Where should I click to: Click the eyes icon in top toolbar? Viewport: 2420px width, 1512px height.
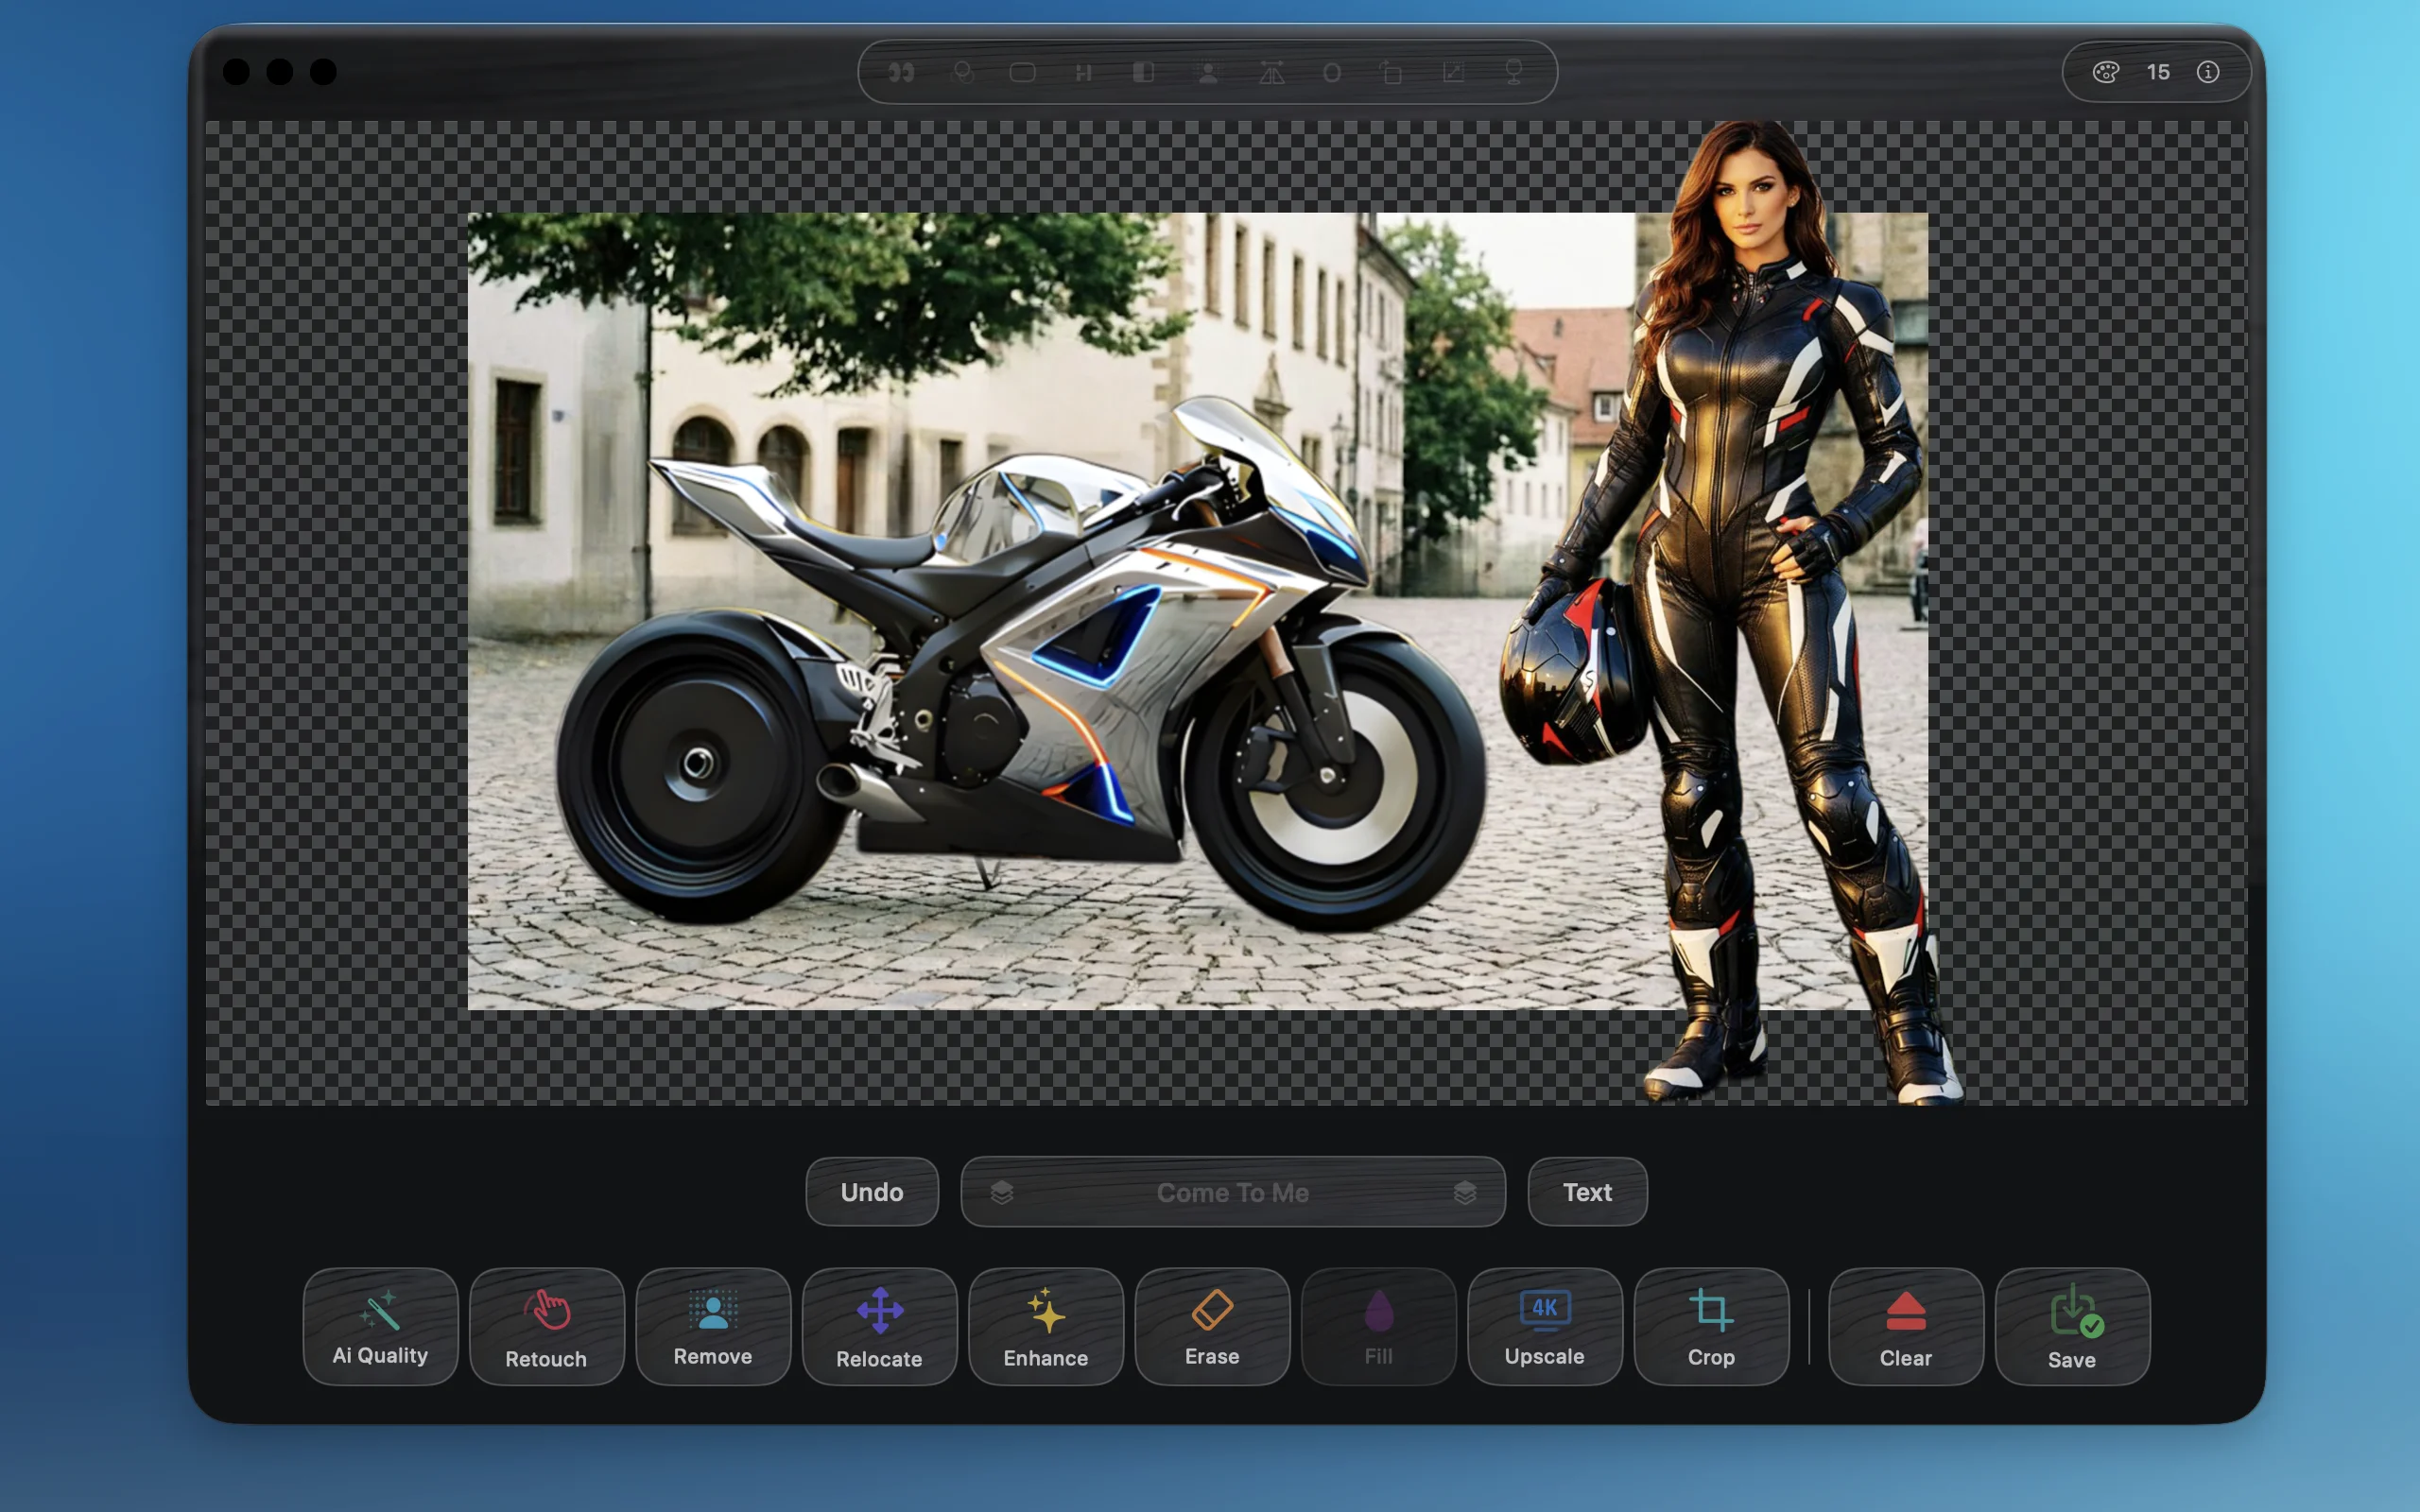(x=901, y=72)
